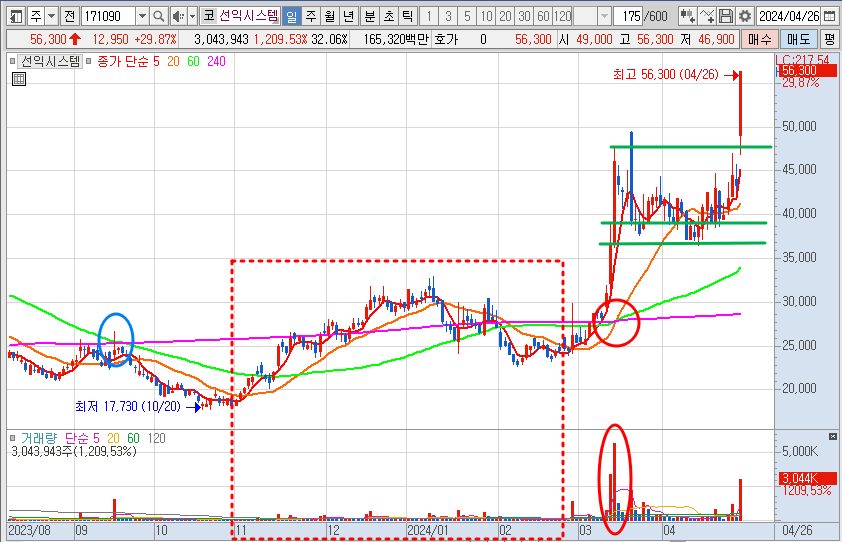842x542 pixels.
Task: Click the 거래량 volume indicator label
Action: tap(39, 438)
